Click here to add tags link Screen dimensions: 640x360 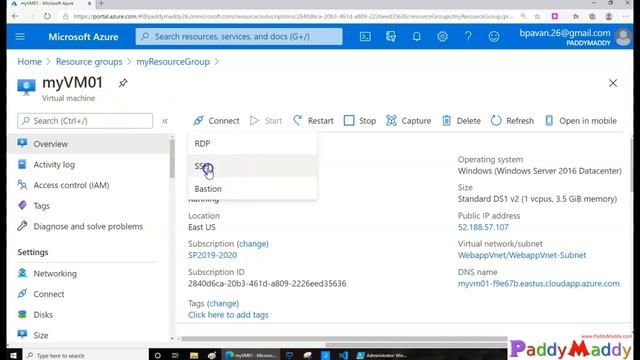point(228,315)
